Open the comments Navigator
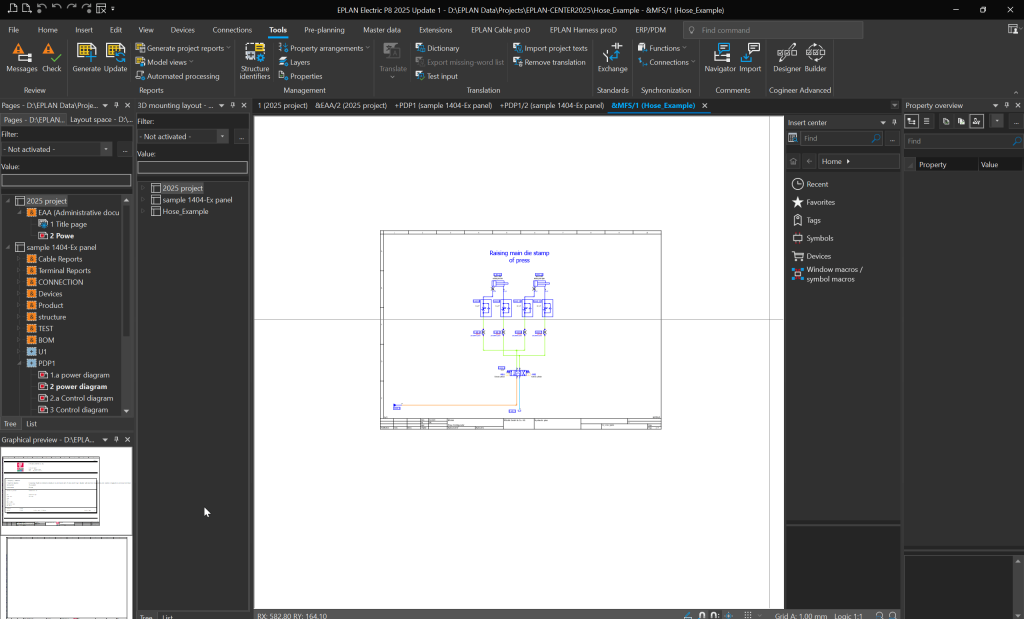The width and height of the screenshot is (1024, 619). coord(720,57)
